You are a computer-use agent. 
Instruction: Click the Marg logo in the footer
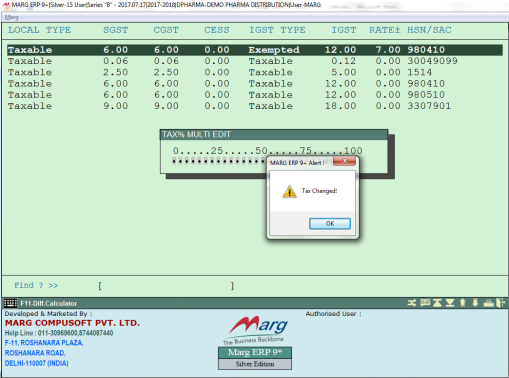(255, 330)
